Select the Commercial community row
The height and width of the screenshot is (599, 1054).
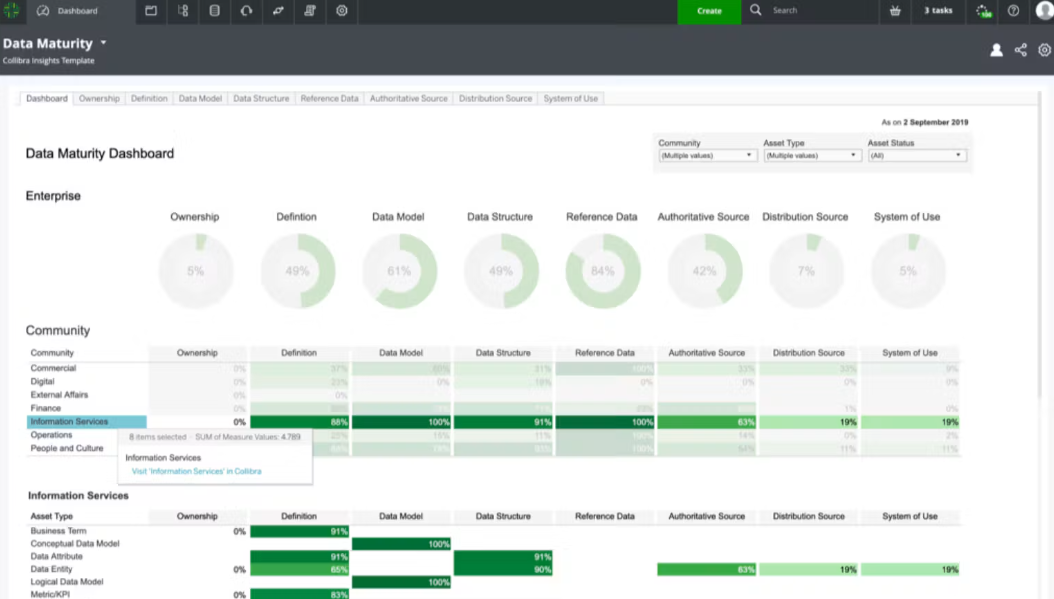[x=493, y=368]
